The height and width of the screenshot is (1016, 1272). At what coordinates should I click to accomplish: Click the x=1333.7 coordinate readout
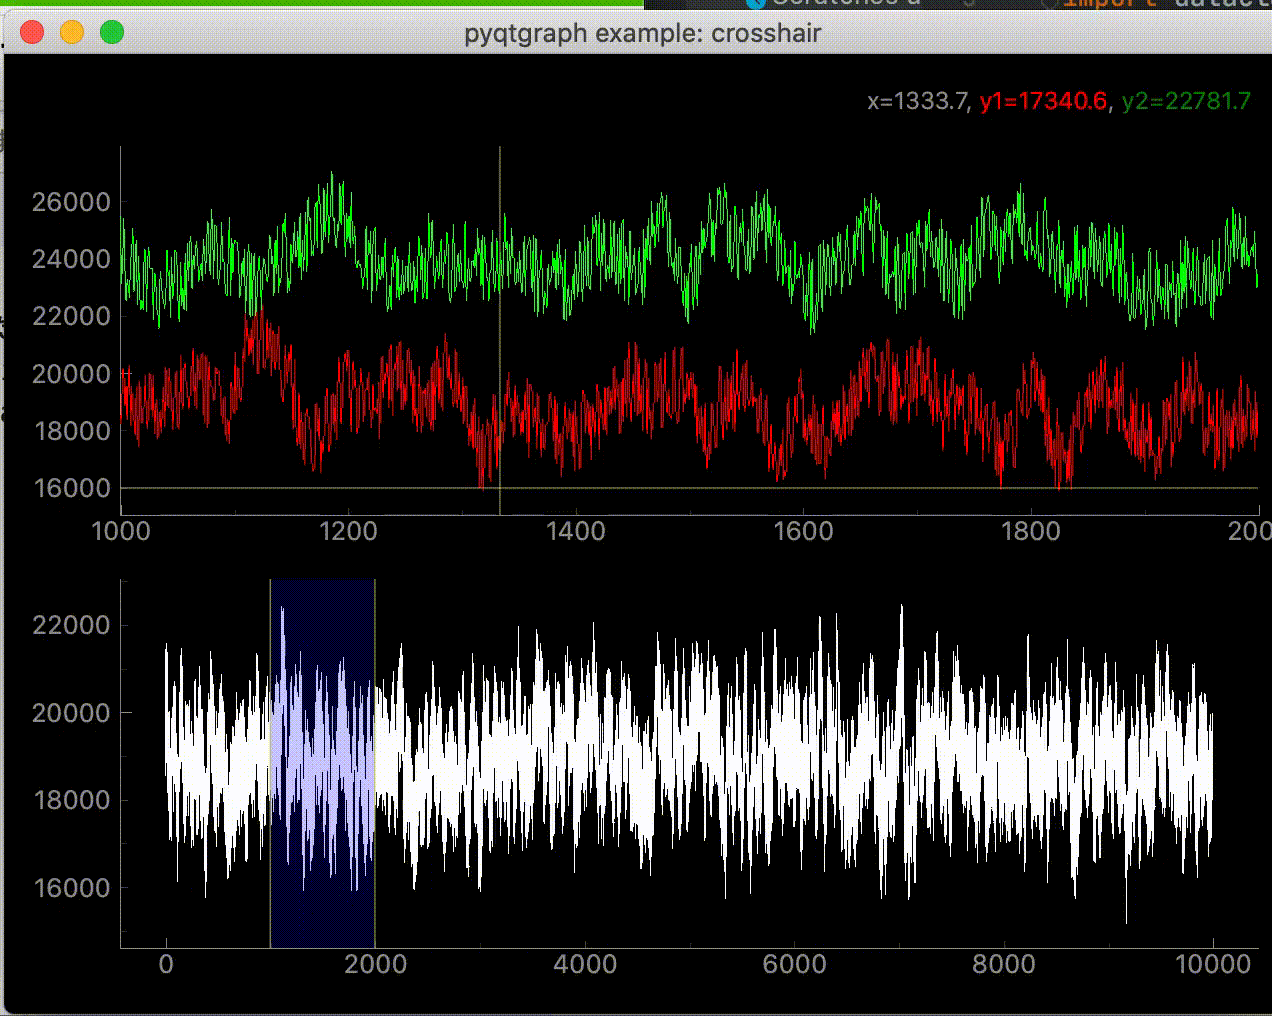click(x=918, y=101)
